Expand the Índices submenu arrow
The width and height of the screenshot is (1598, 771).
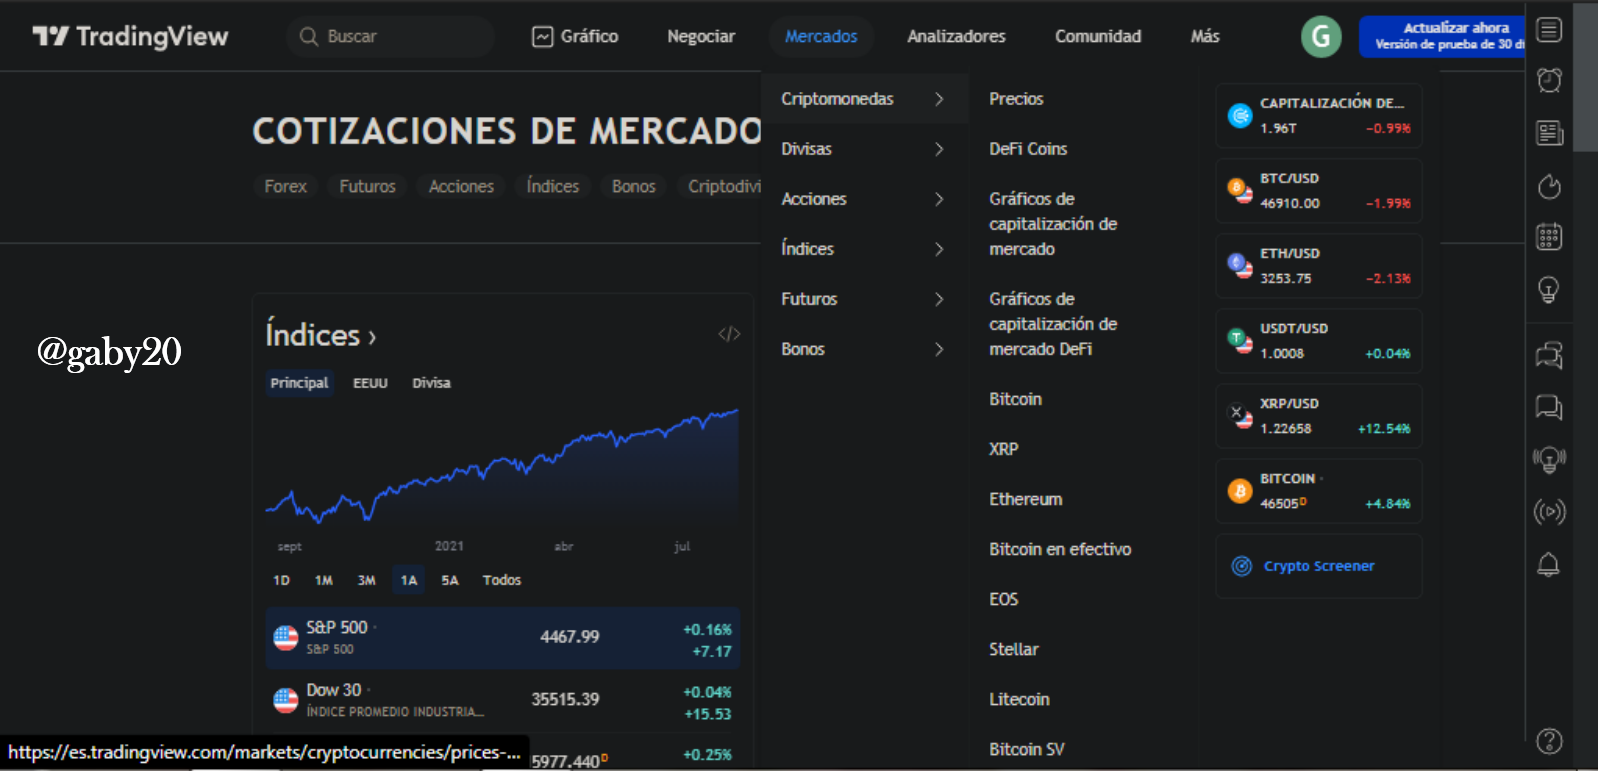click(939, 249)
